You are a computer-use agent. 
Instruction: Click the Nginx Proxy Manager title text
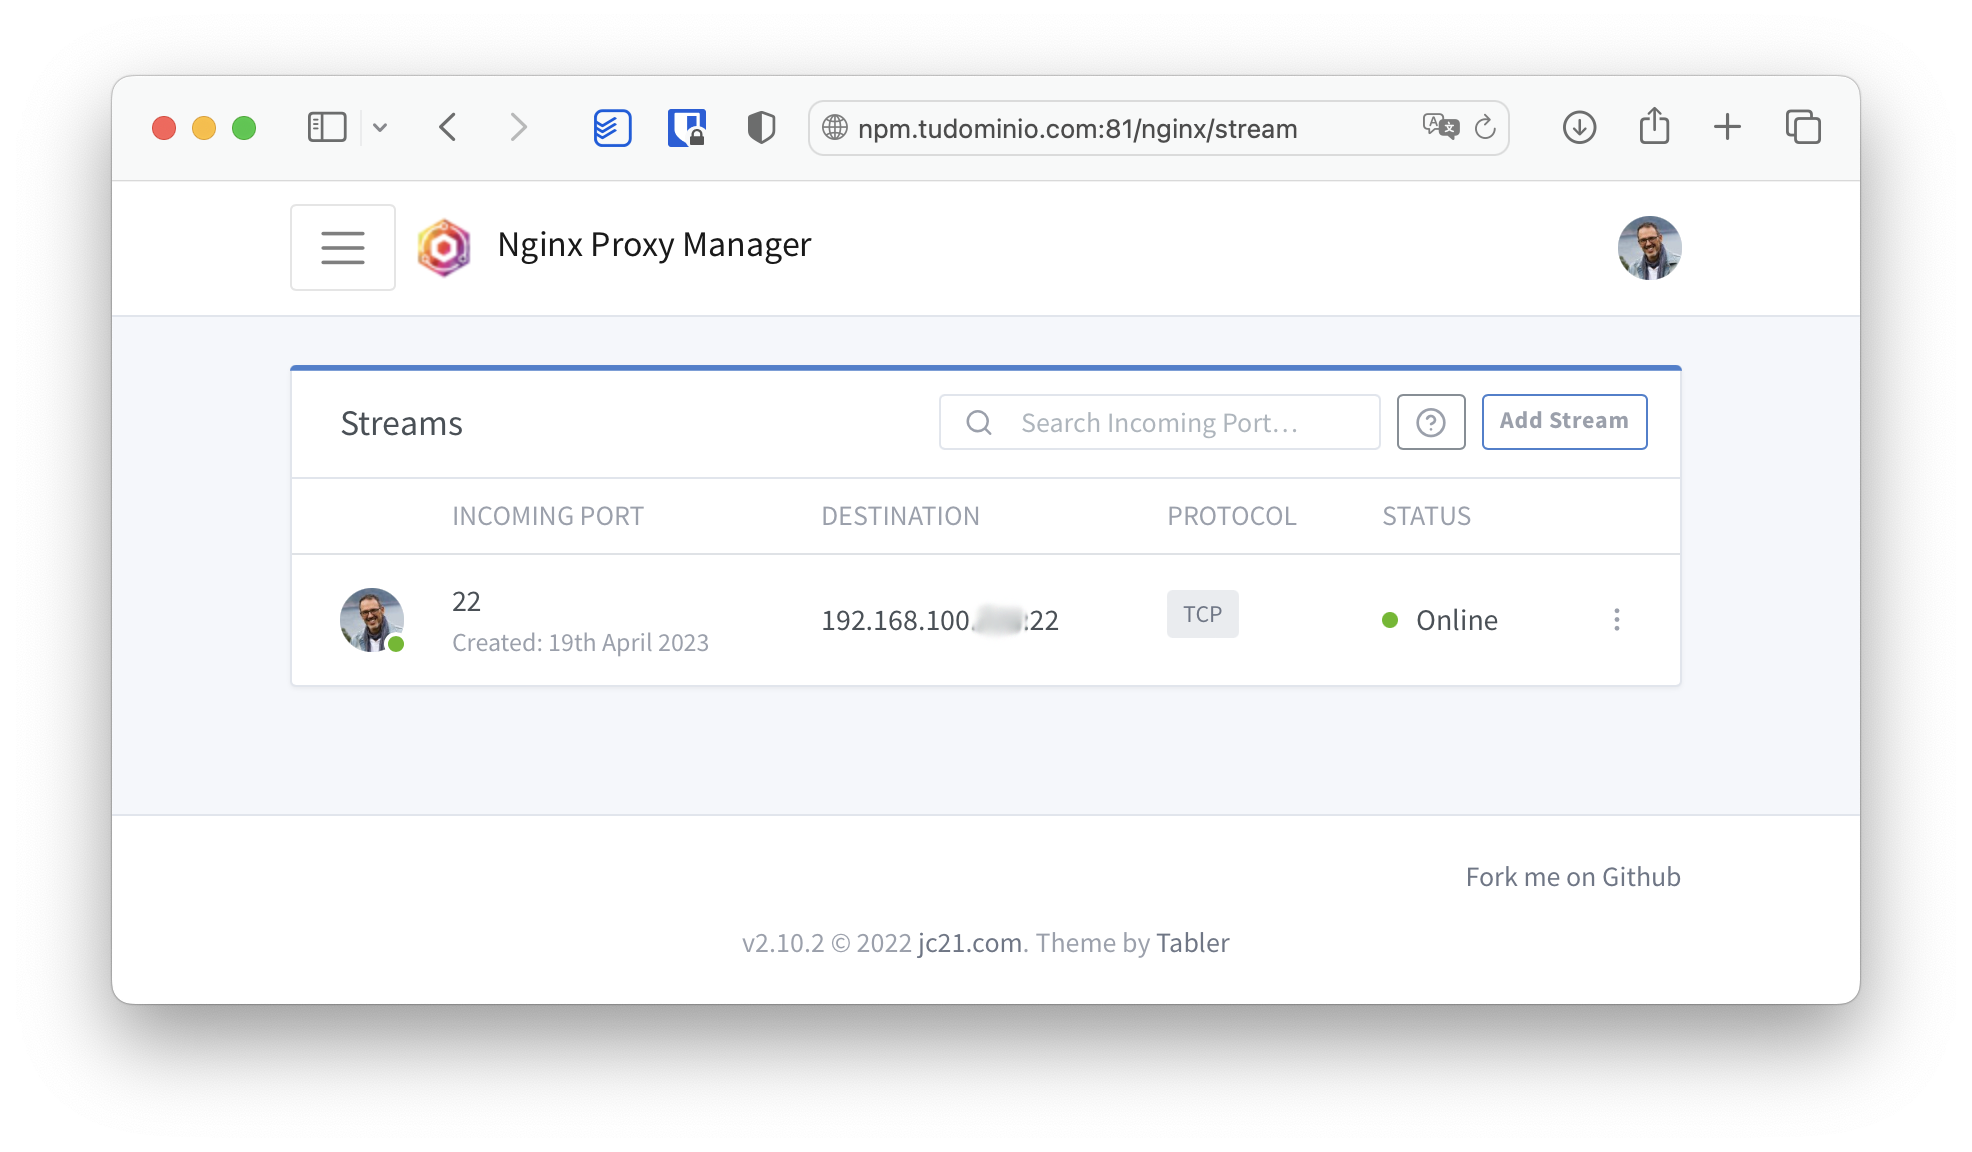pos(654,245)
